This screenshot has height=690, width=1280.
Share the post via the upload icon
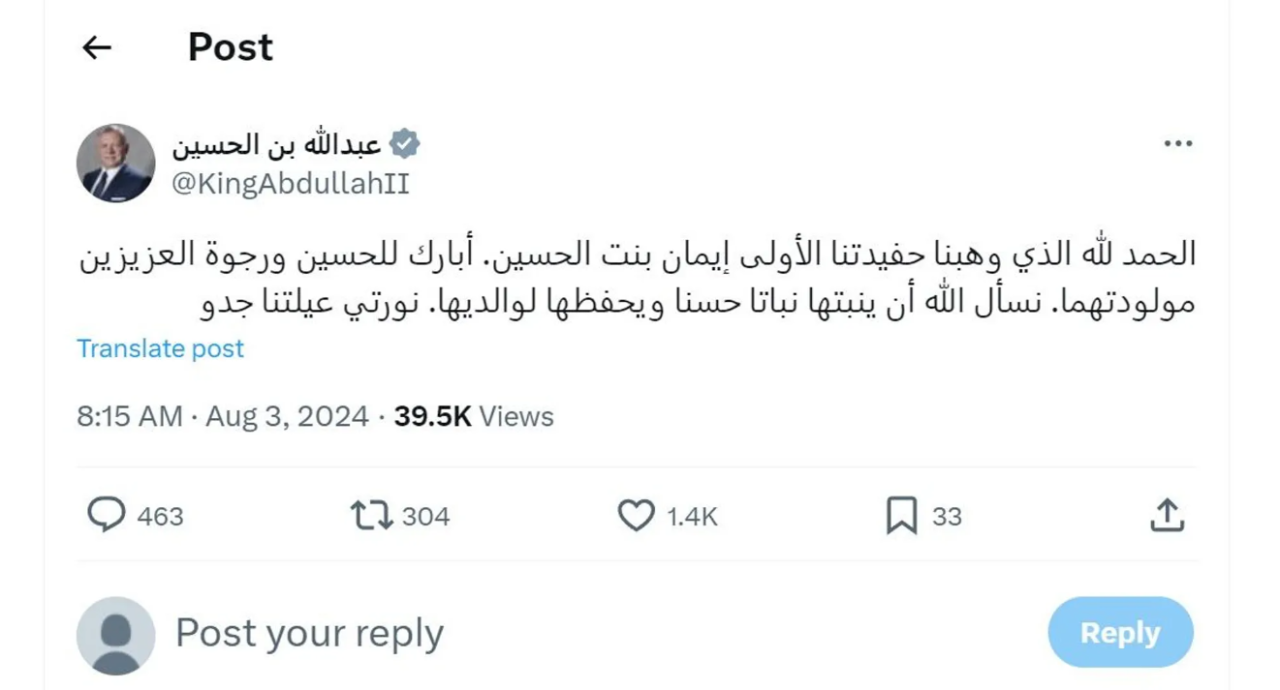tap(1166, 515)
